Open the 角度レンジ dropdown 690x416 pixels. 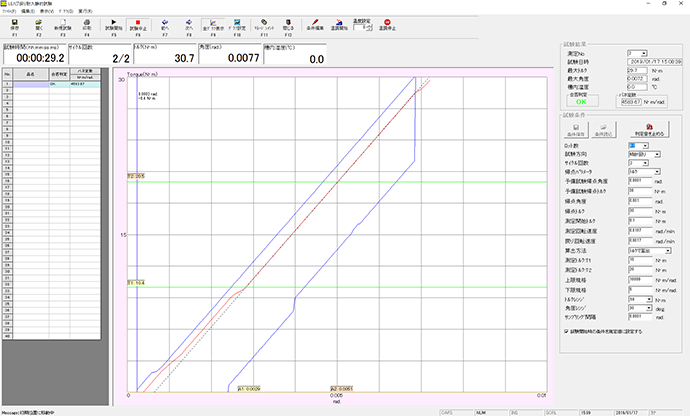649,308
